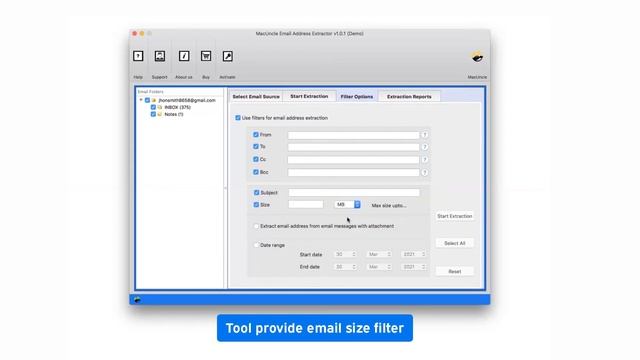
Task: Click the 'Start date' label
Action: pyautogui.click(x=311, y=254)
